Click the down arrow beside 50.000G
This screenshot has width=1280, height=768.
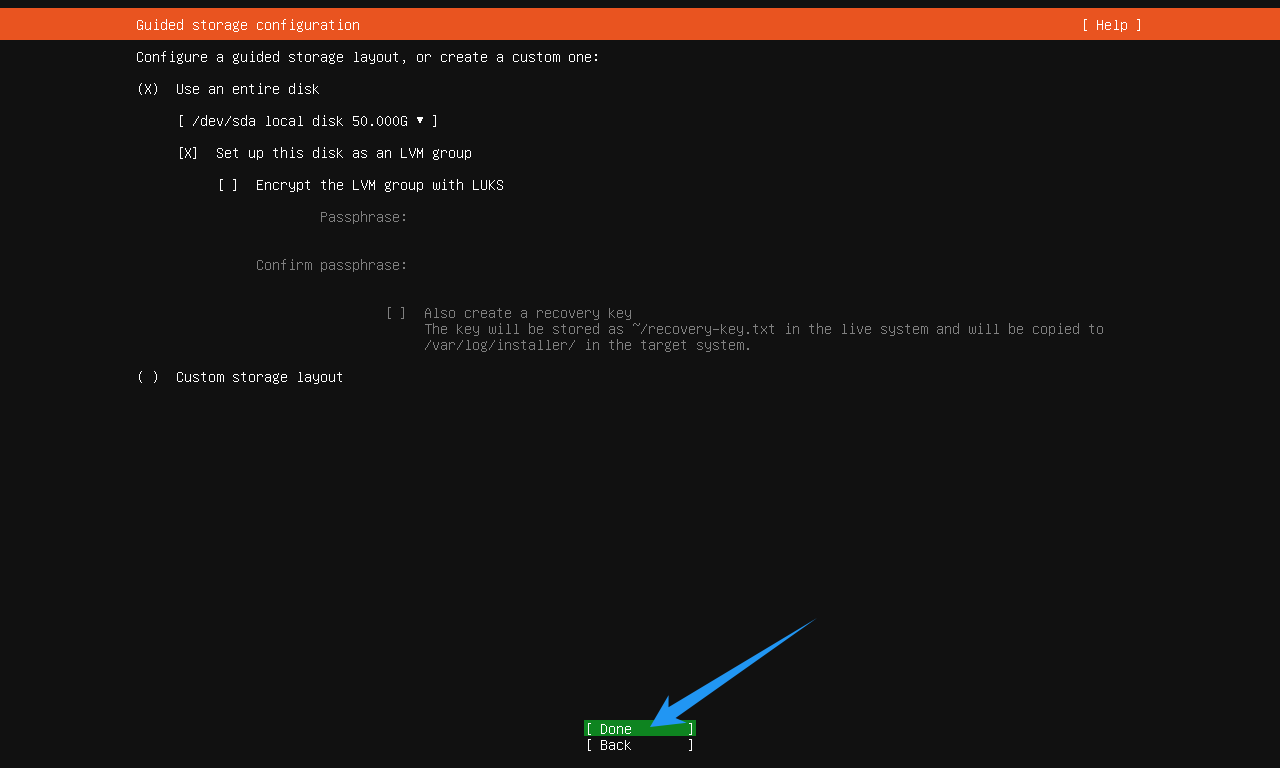(x=420, y=120)
